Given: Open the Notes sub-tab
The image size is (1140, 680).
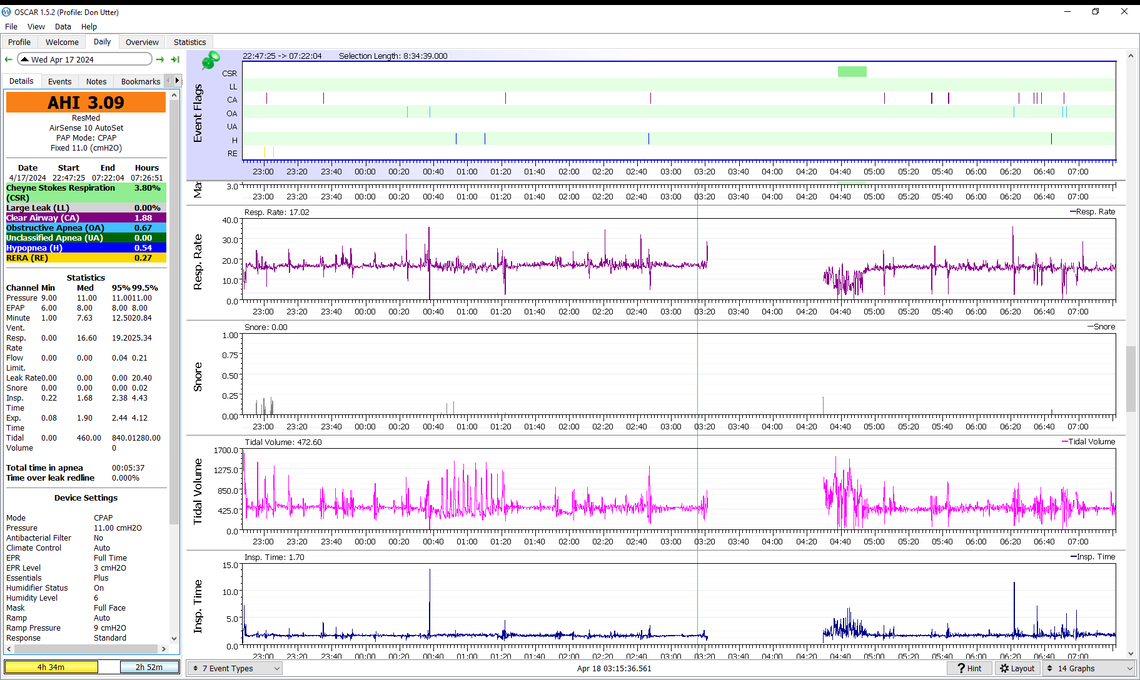Looking at the screenshot, I should (x=96, y=81).
